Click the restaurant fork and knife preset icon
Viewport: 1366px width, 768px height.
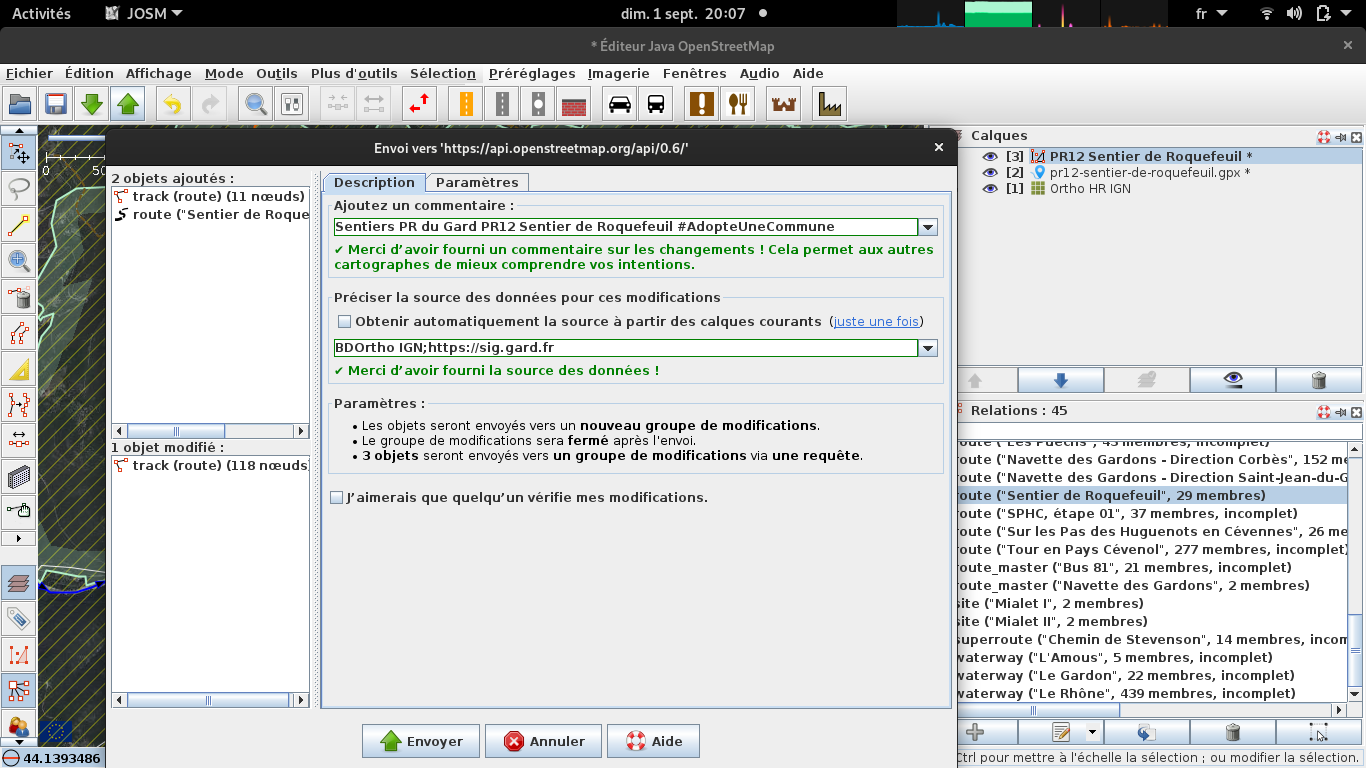point(738,104)
